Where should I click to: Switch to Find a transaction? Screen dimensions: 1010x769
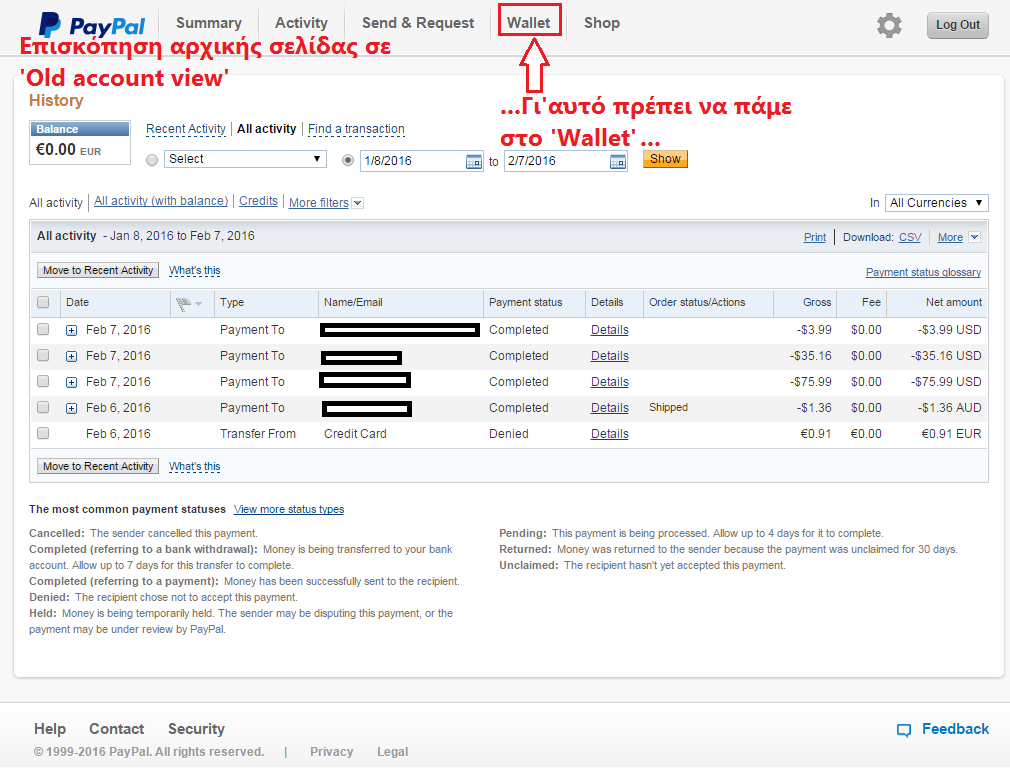(x=356, y=129)
